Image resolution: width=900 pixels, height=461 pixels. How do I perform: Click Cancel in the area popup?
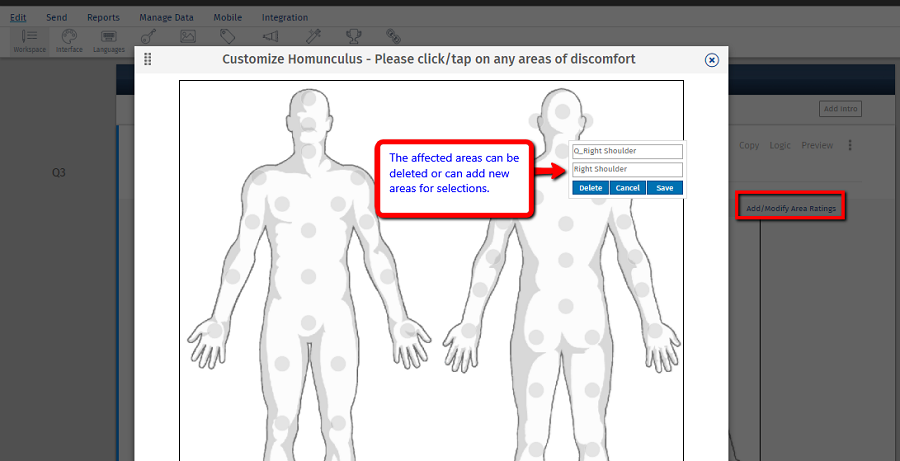pyautogui.click(x=628, y=188)
